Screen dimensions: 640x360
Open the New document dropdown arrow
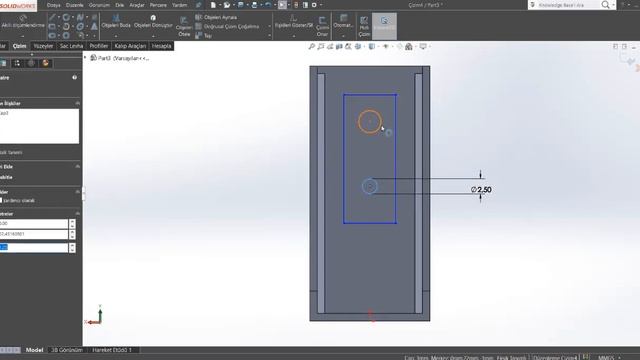(220, 5)
